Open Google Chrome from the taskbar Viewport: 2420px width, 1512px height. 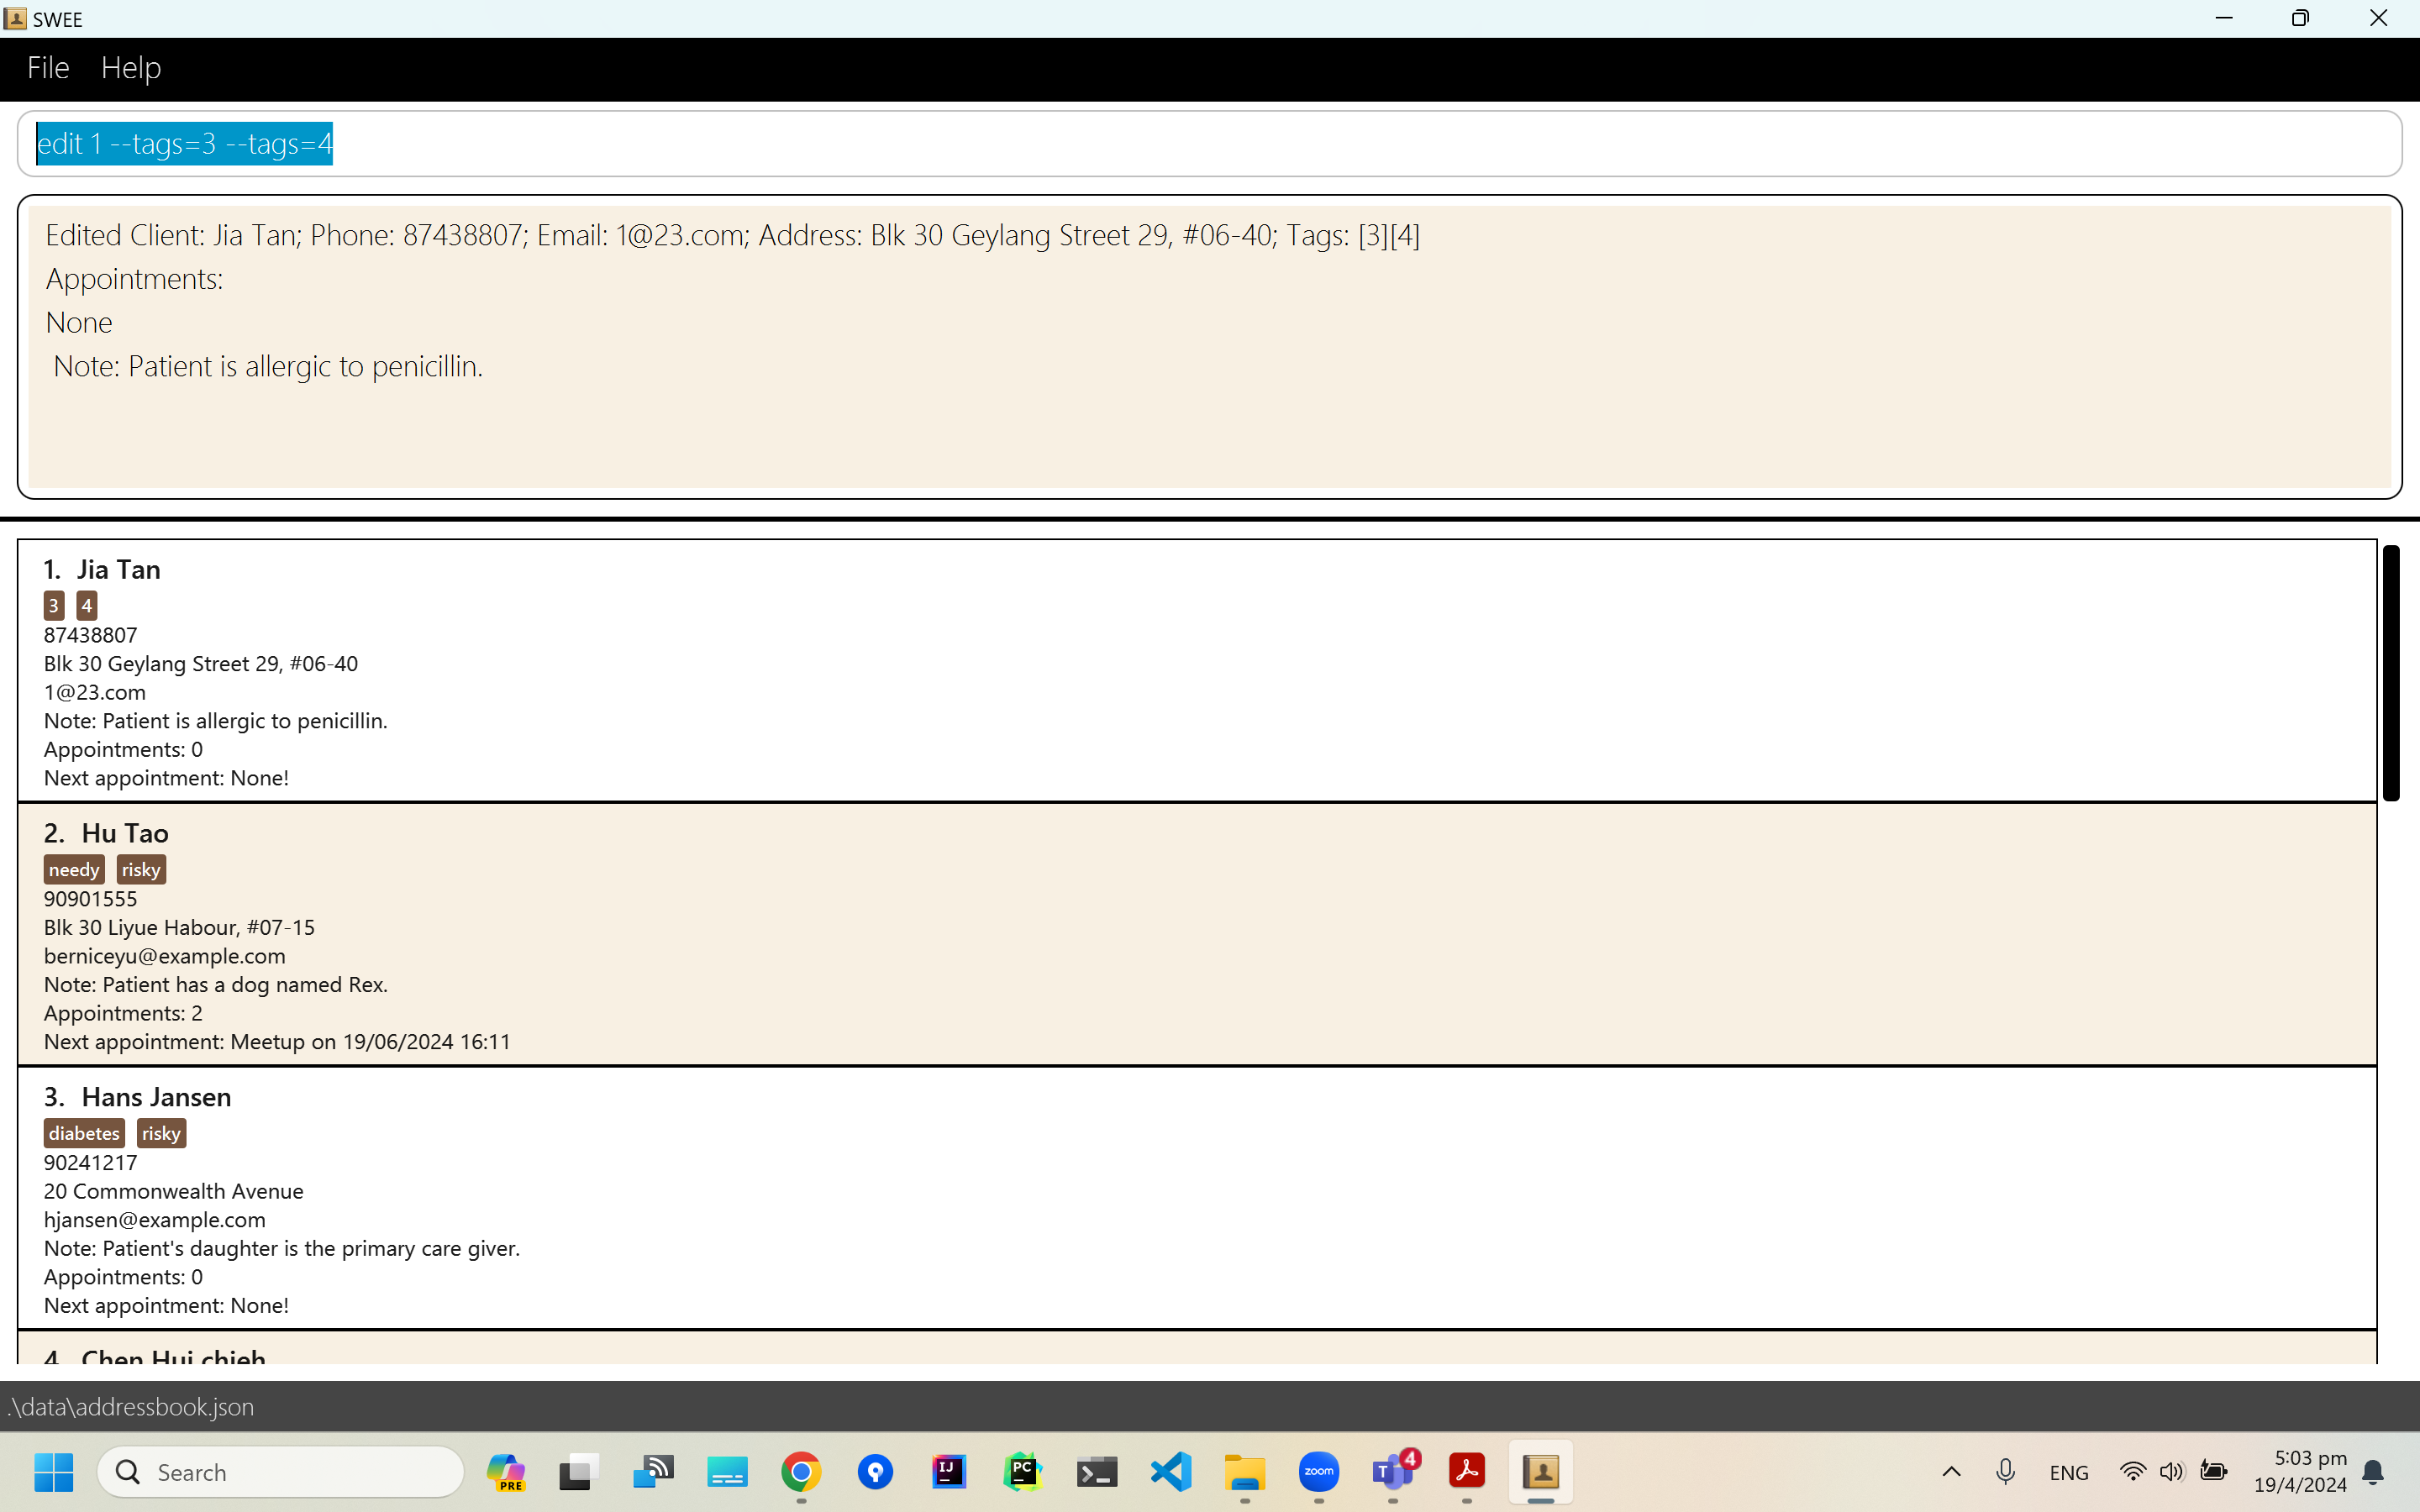click(x=801, y=1472)
